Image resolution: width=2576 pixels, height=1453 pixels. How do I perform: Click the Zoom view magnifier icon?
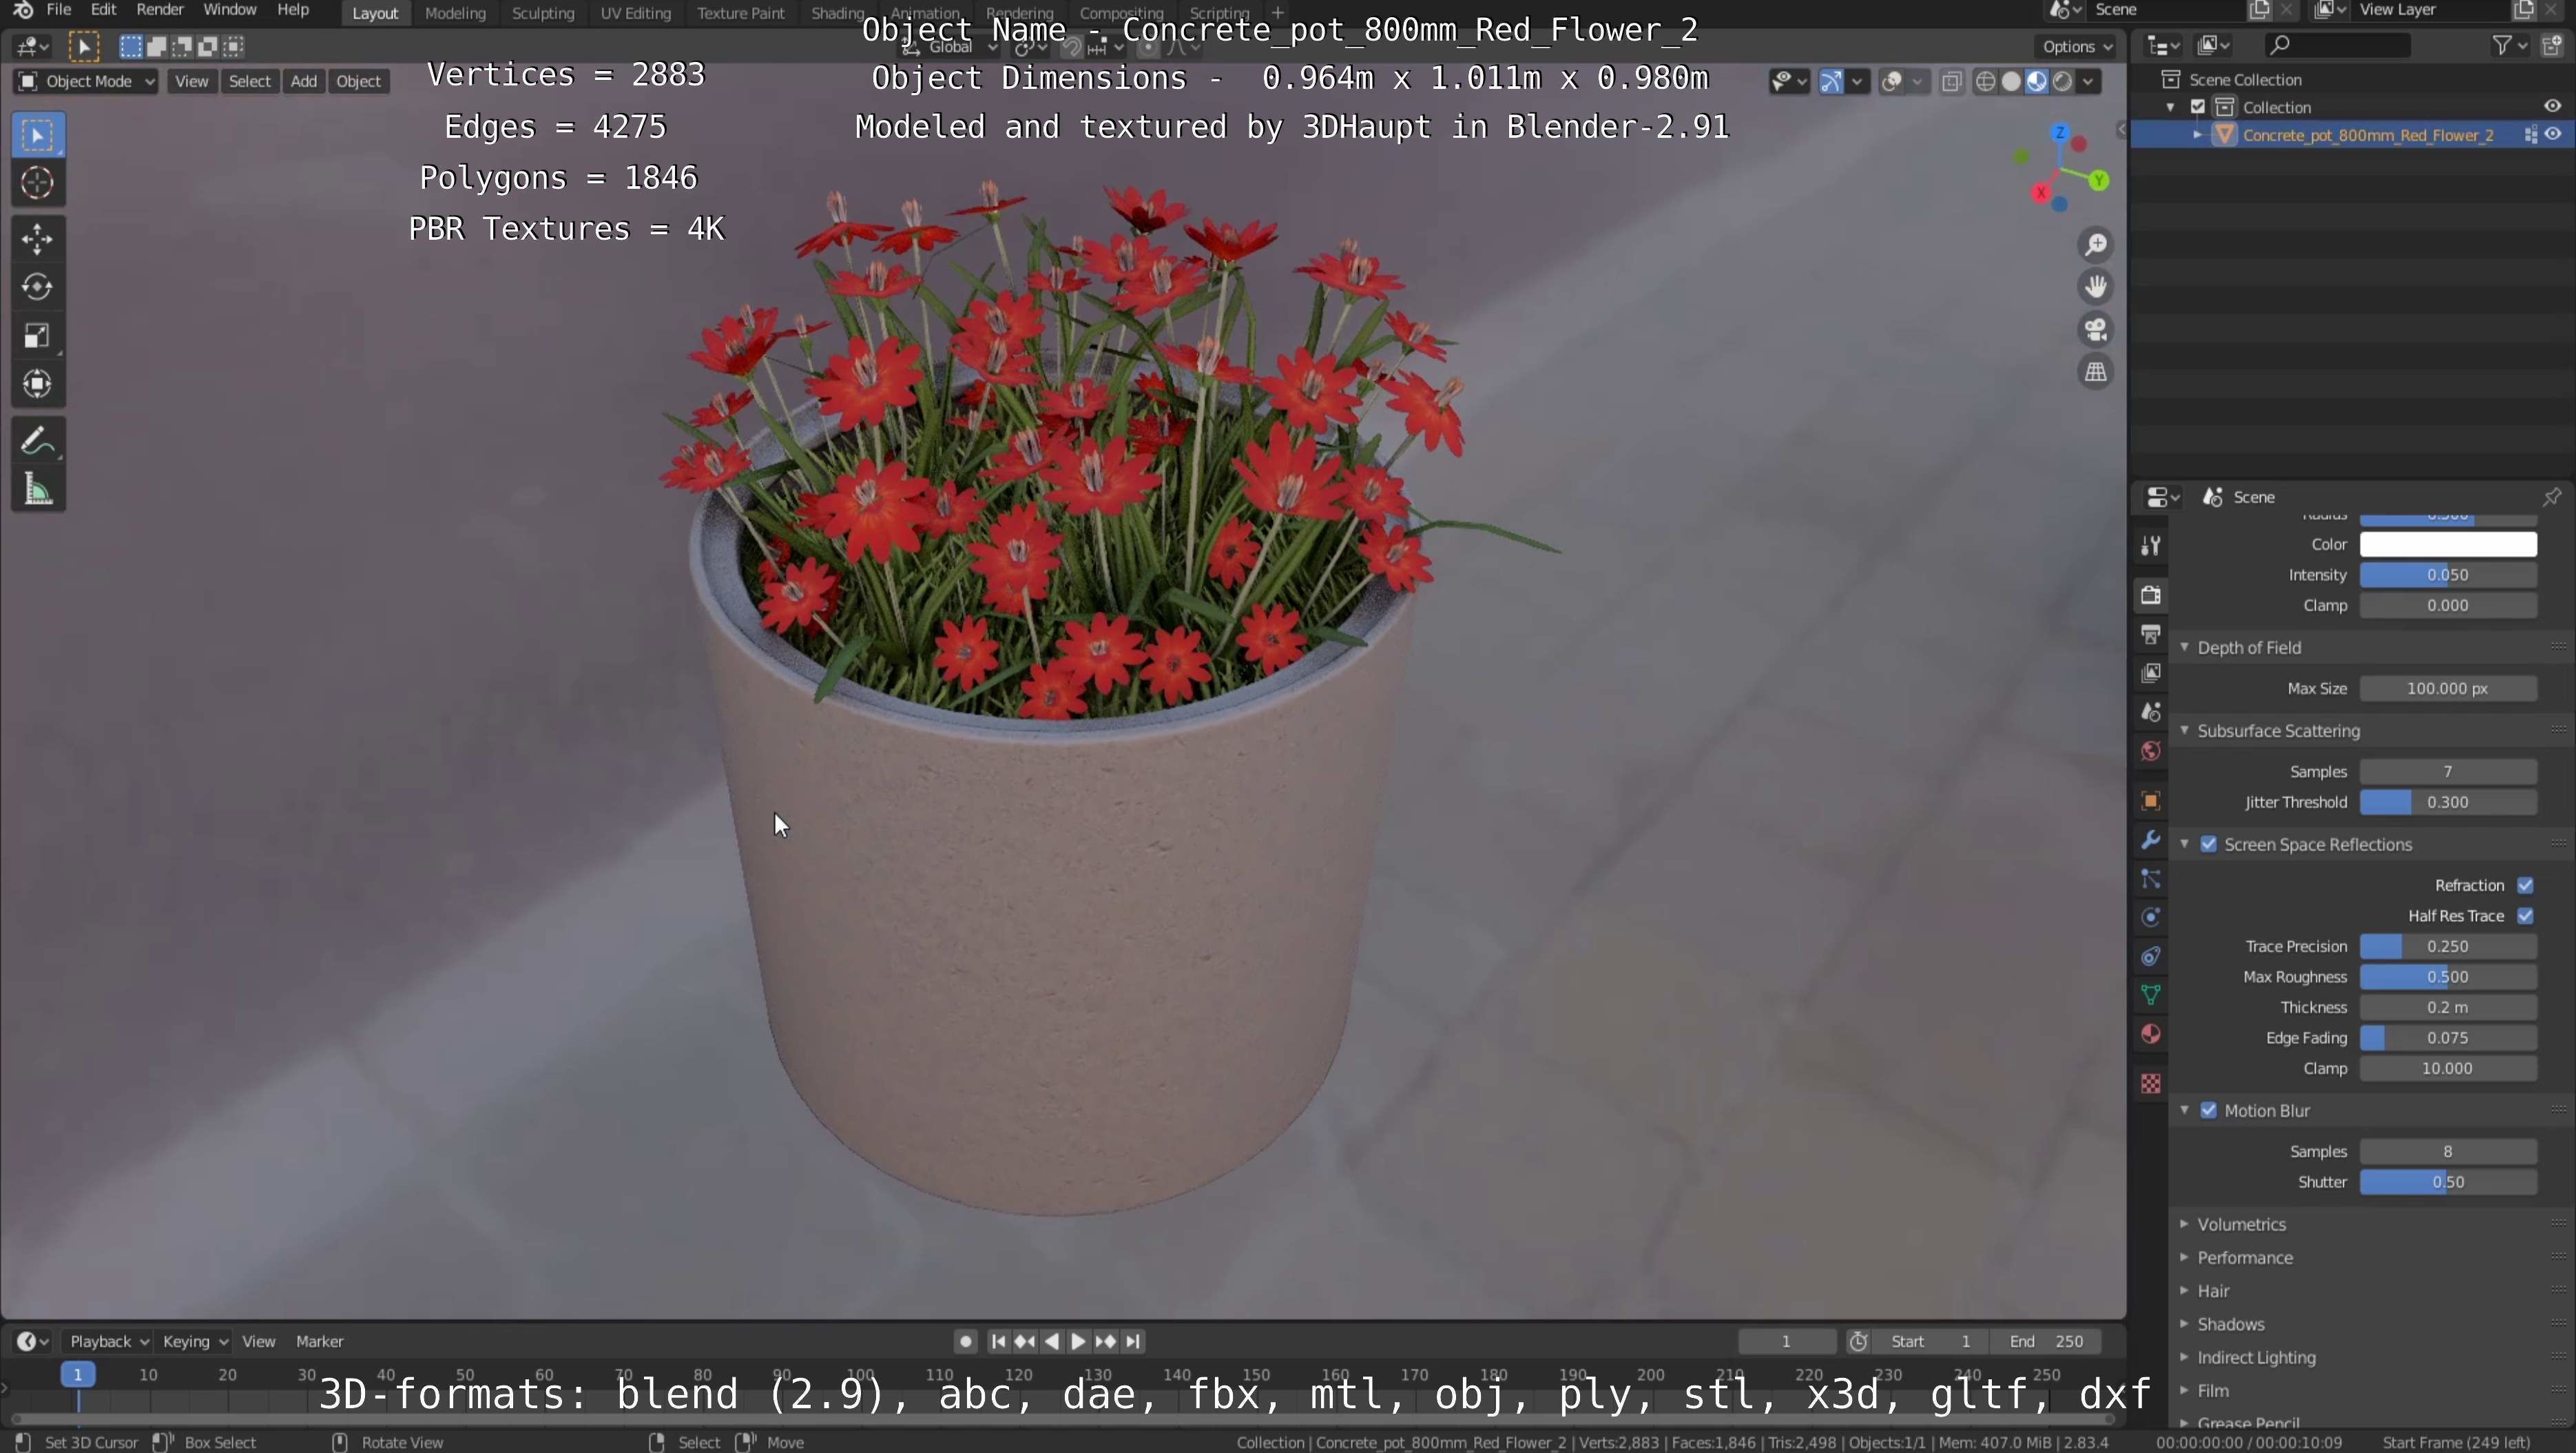coord(2095,244)
